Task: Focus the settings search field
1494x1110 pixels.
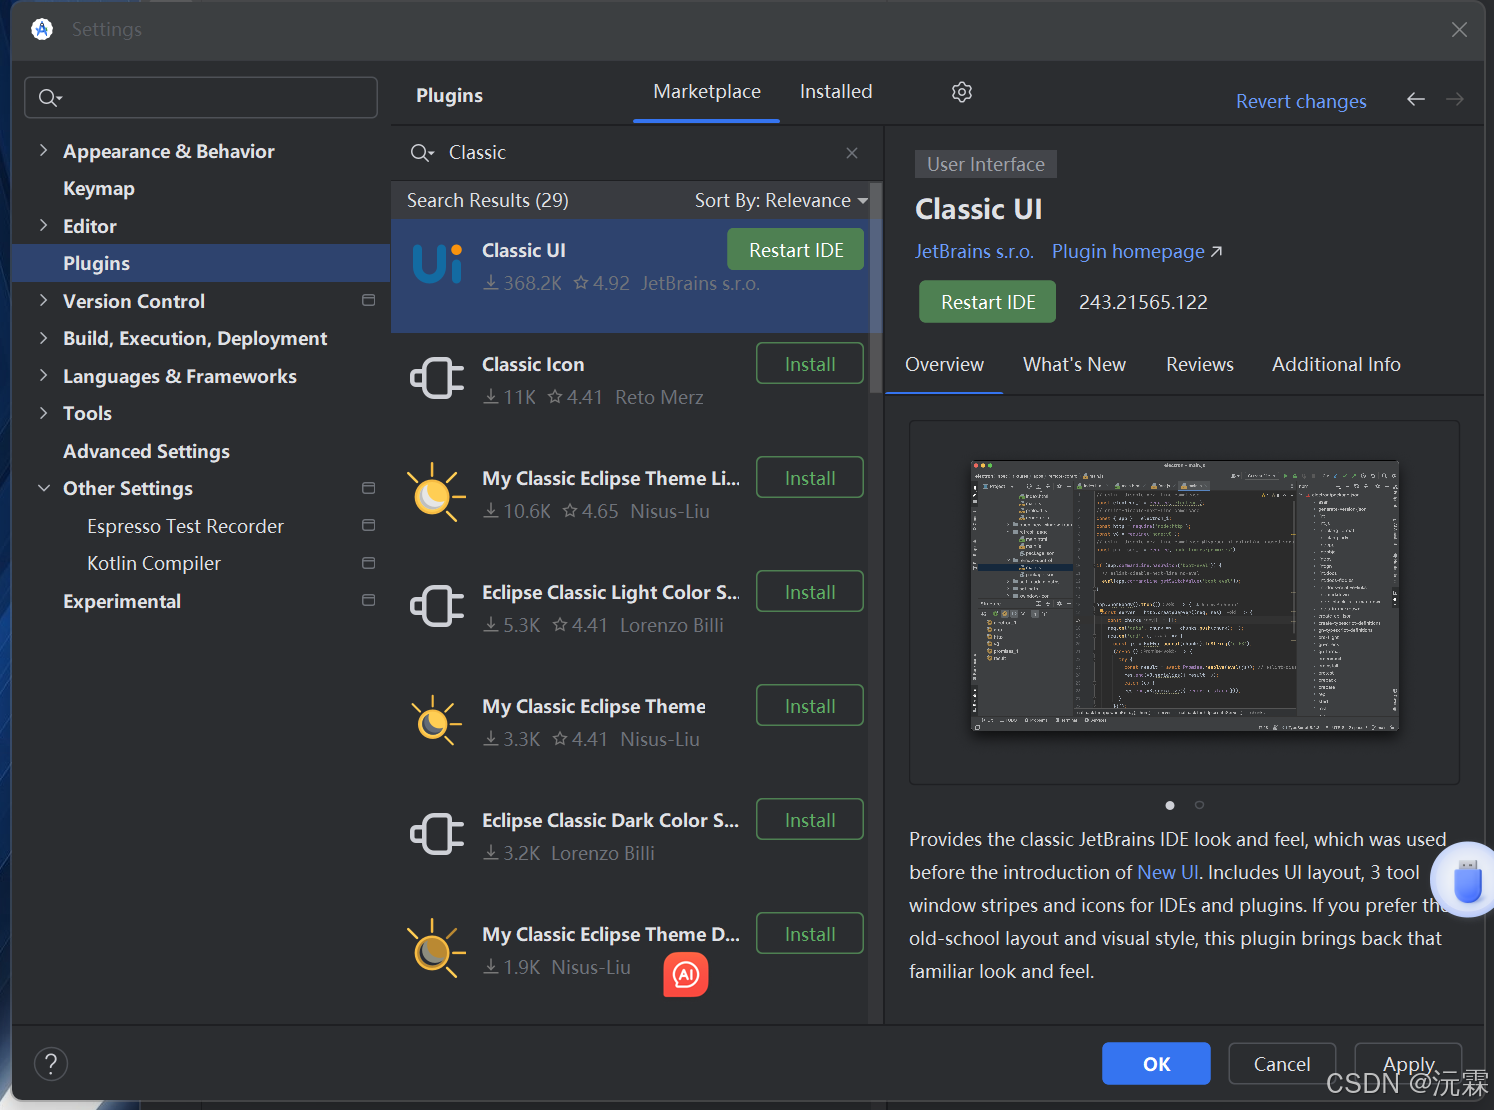Action: (x=201, y=98)
